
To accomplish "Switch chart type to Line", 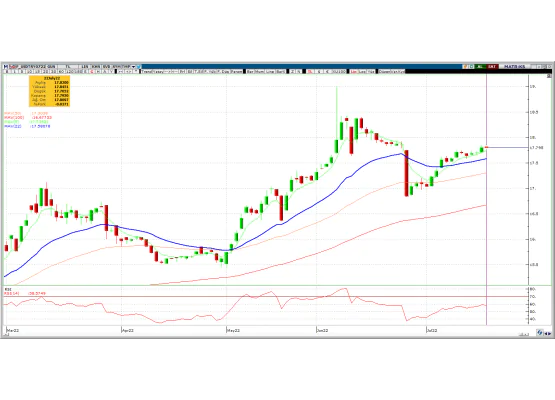I will point(270,71).
